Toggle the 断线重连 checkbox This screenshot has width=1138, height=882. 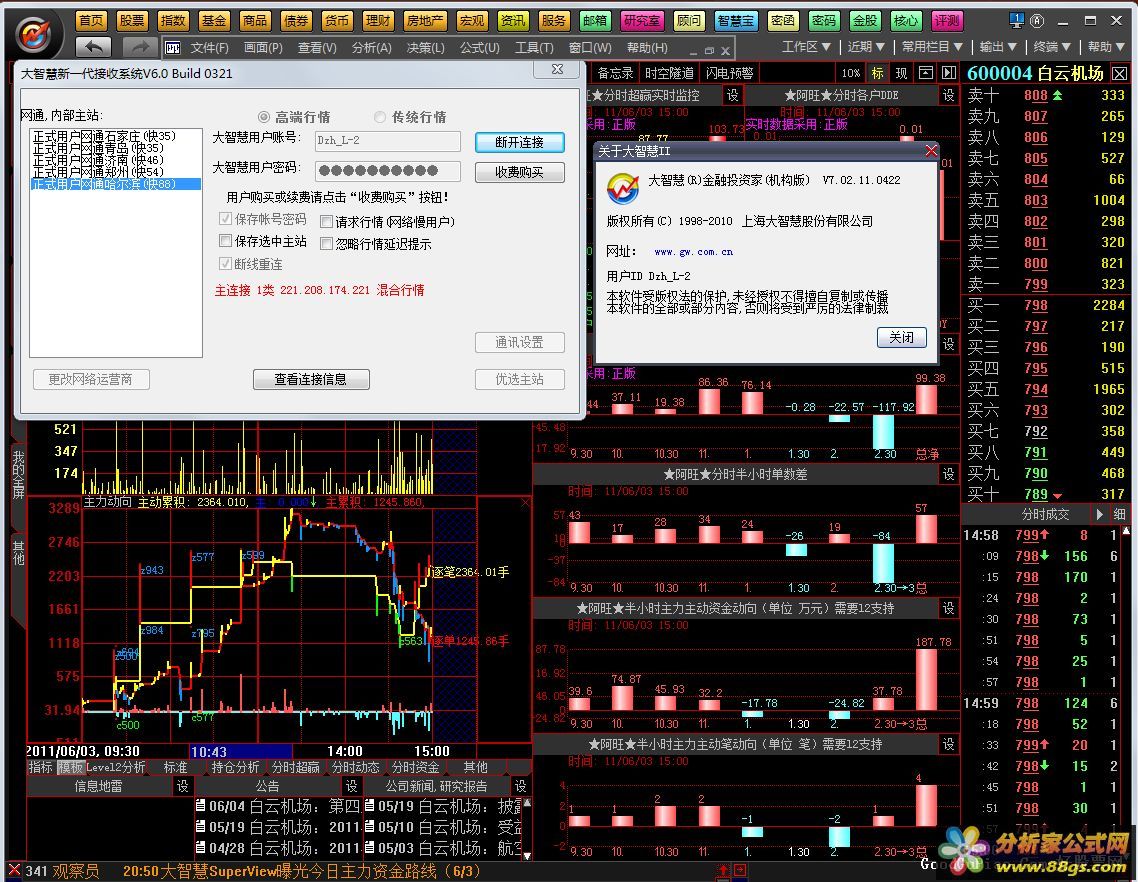225,264
